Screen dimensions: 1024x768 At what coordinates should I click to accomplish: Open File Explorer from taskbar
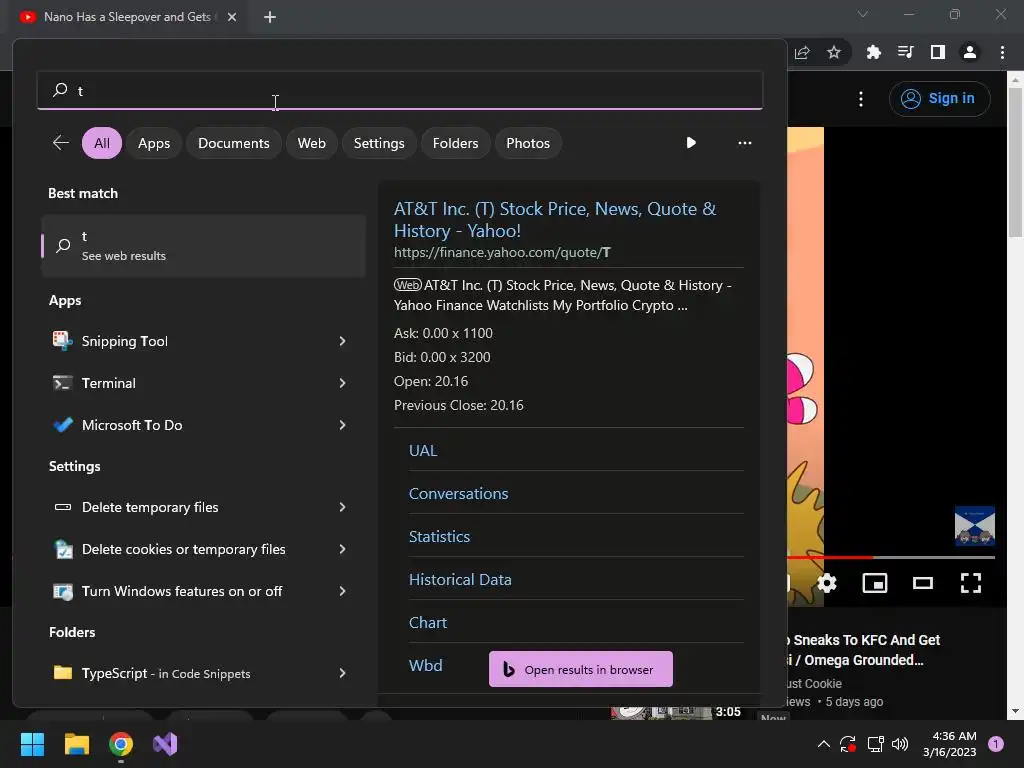(76, 744)
